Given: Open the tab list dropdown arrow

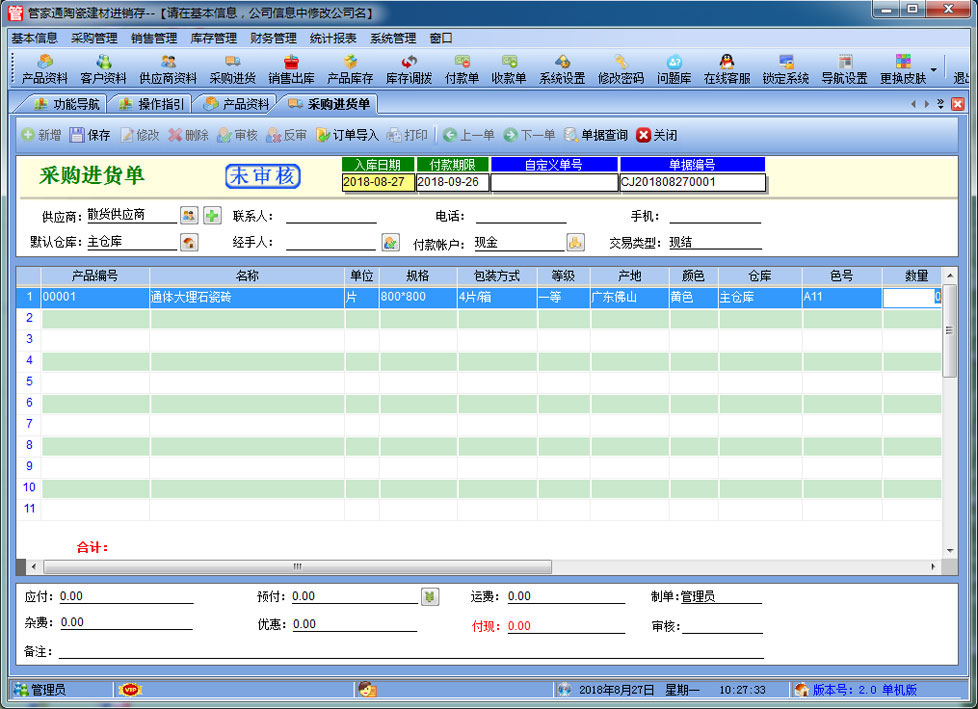Looking at the screenshot, I should 940,104.
